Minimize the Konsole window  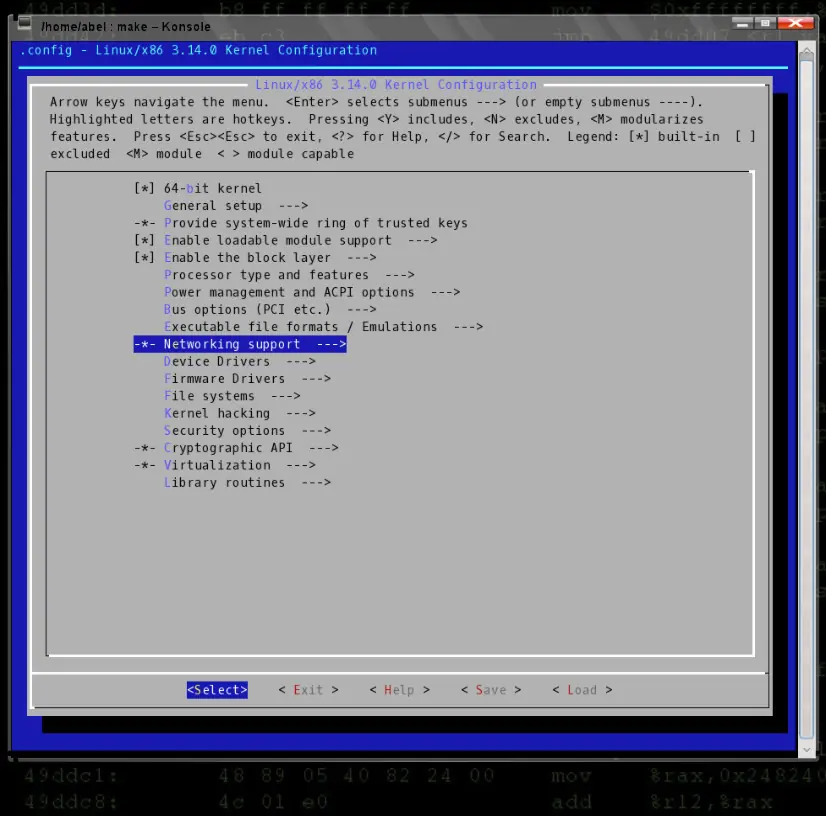(742, 23)
